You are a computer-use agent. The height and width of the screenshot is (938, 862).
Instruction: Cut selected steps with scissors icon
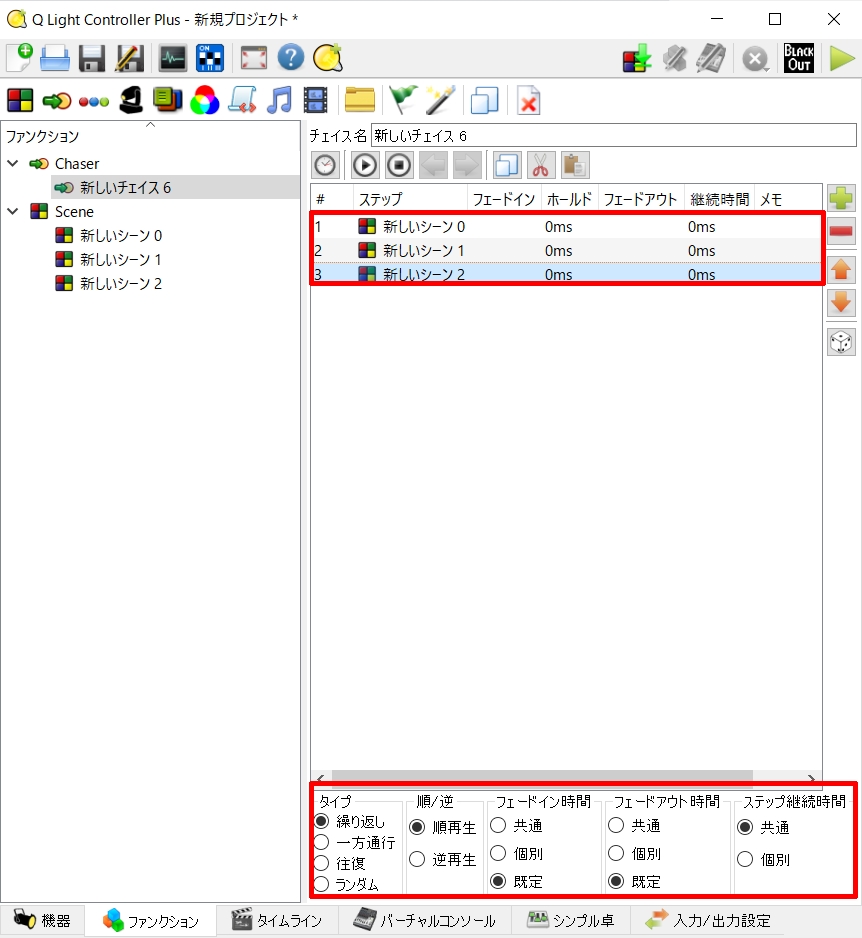point(541,165)
